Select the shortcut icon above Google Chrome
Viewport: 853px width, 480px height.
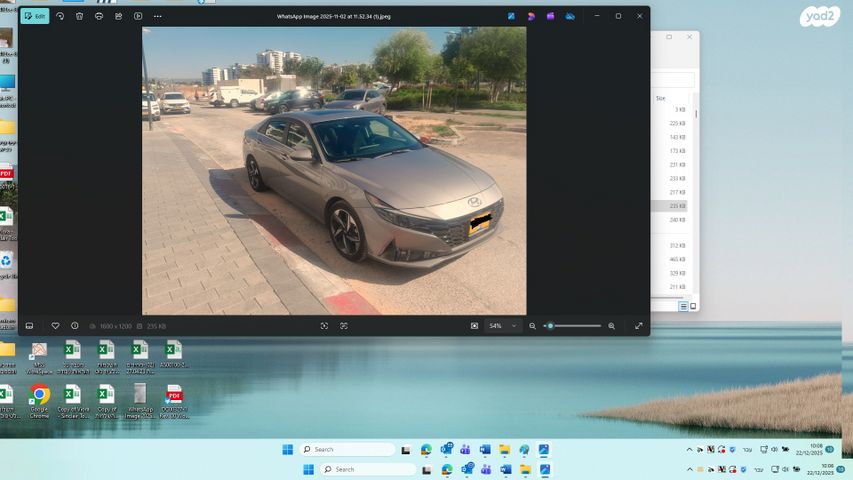point(39,358)
